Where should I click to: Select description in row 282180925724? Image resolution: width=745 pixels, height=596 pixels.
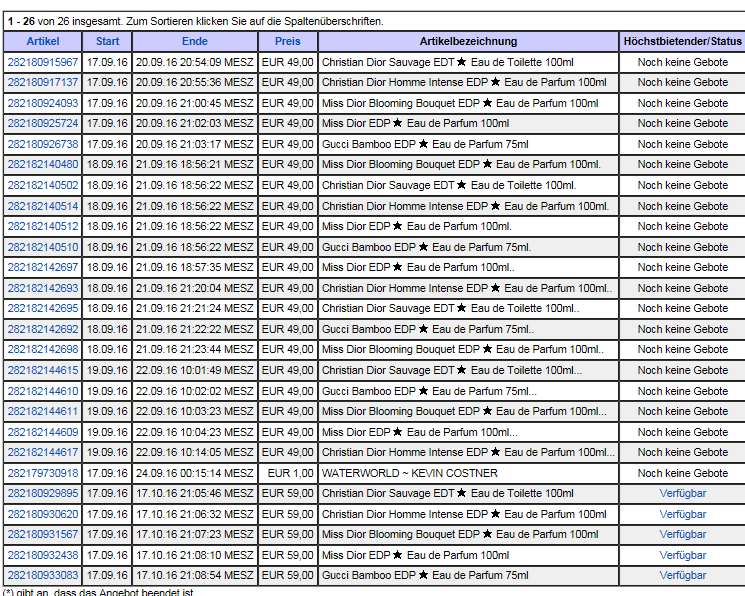415,123
